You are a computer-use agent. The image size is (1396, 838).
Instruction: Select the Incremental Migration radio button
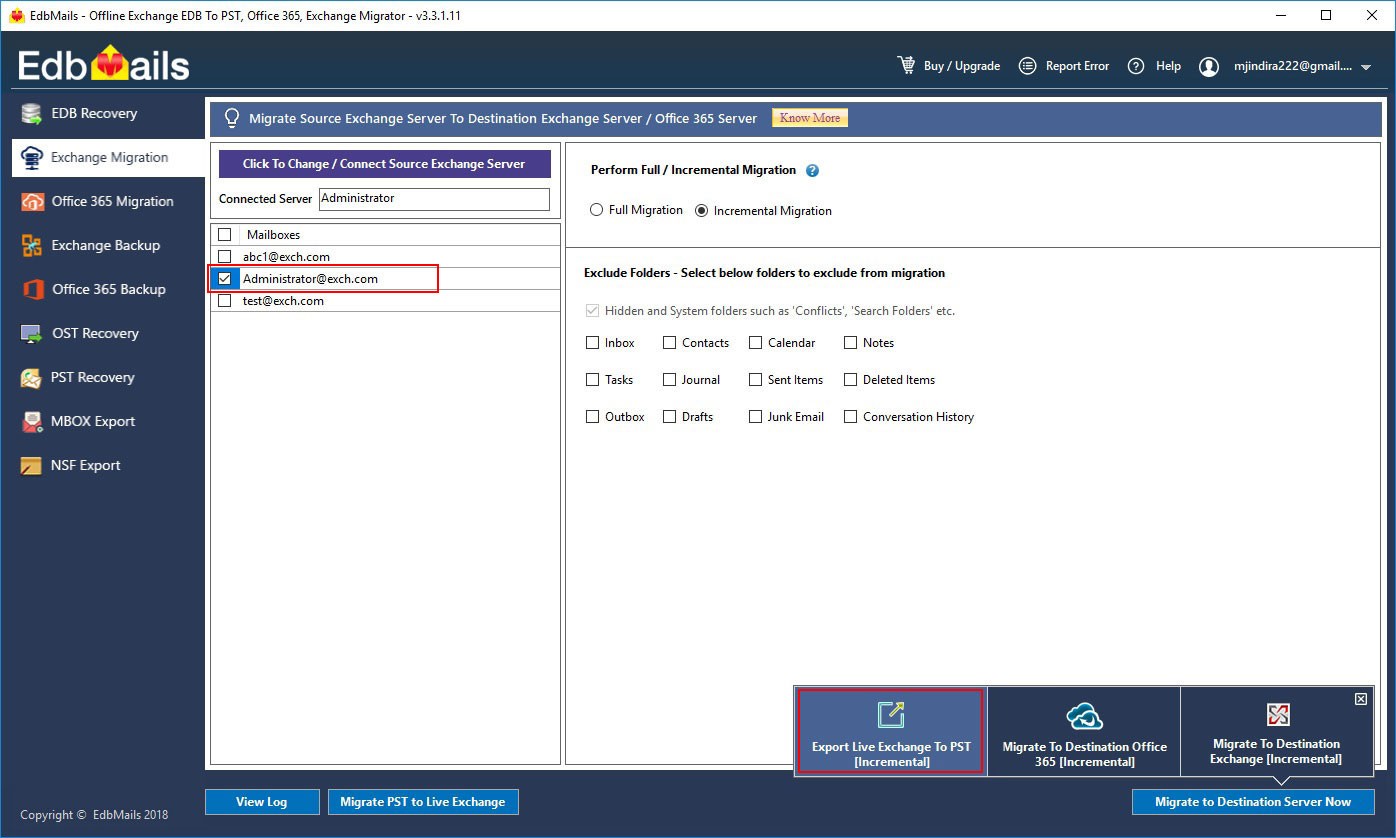702,211
